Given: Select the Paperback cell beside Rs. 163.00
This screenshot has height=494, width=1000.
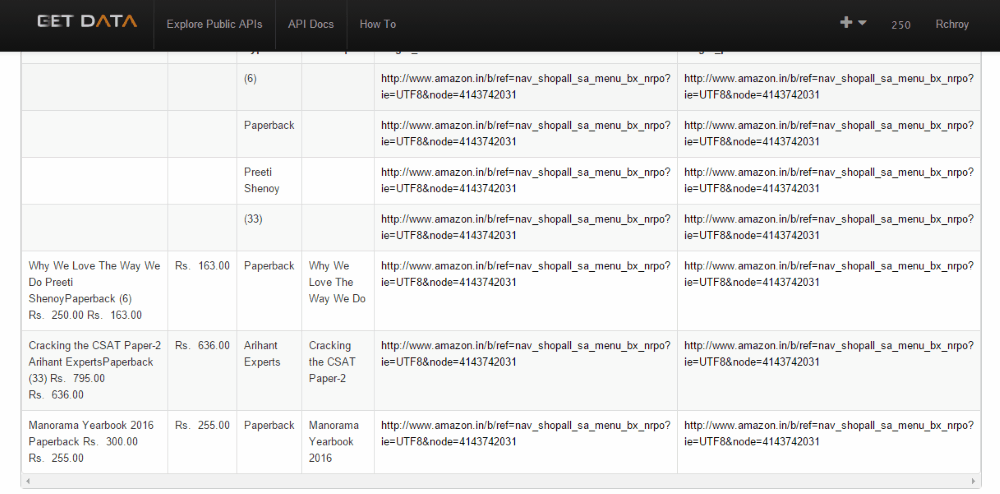Looking at the screenshot, I should click(269, 291).
